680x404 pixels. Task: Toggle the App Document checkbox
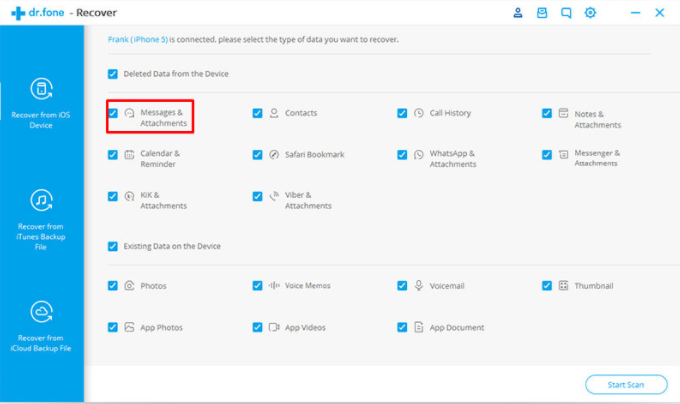[x=402, y=327]
